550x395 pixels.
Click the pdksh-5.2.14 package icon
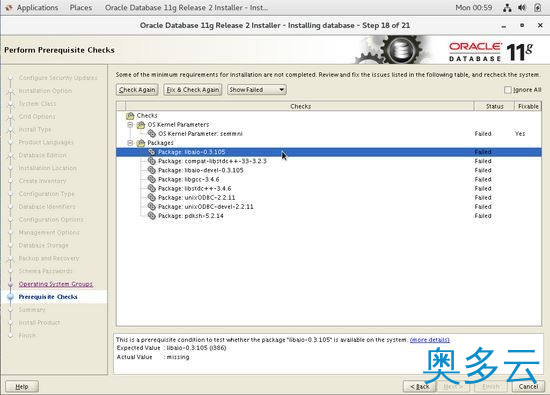click(x=152, y=216)
